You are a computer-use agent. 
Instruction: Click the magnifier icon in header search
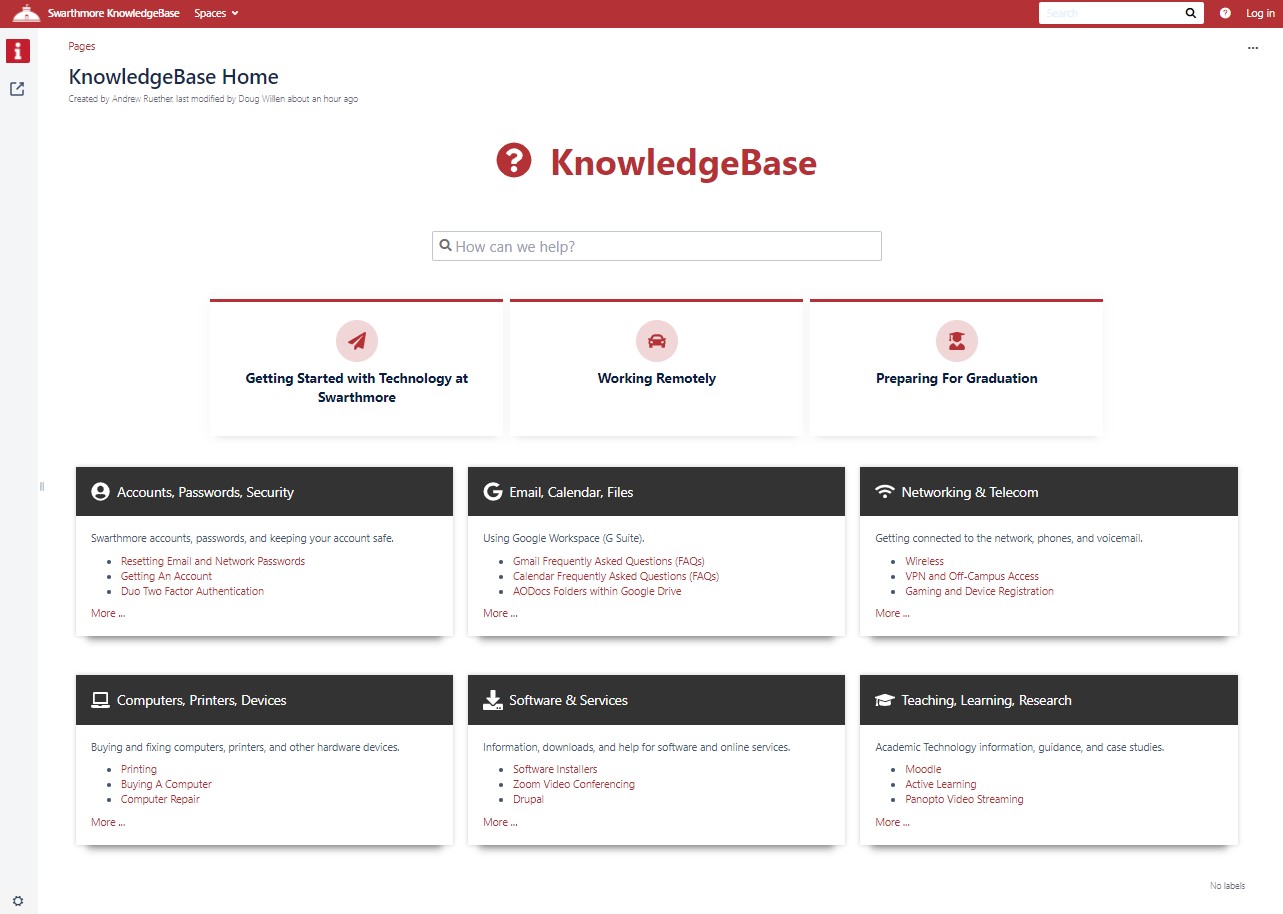pos(1191,13)
